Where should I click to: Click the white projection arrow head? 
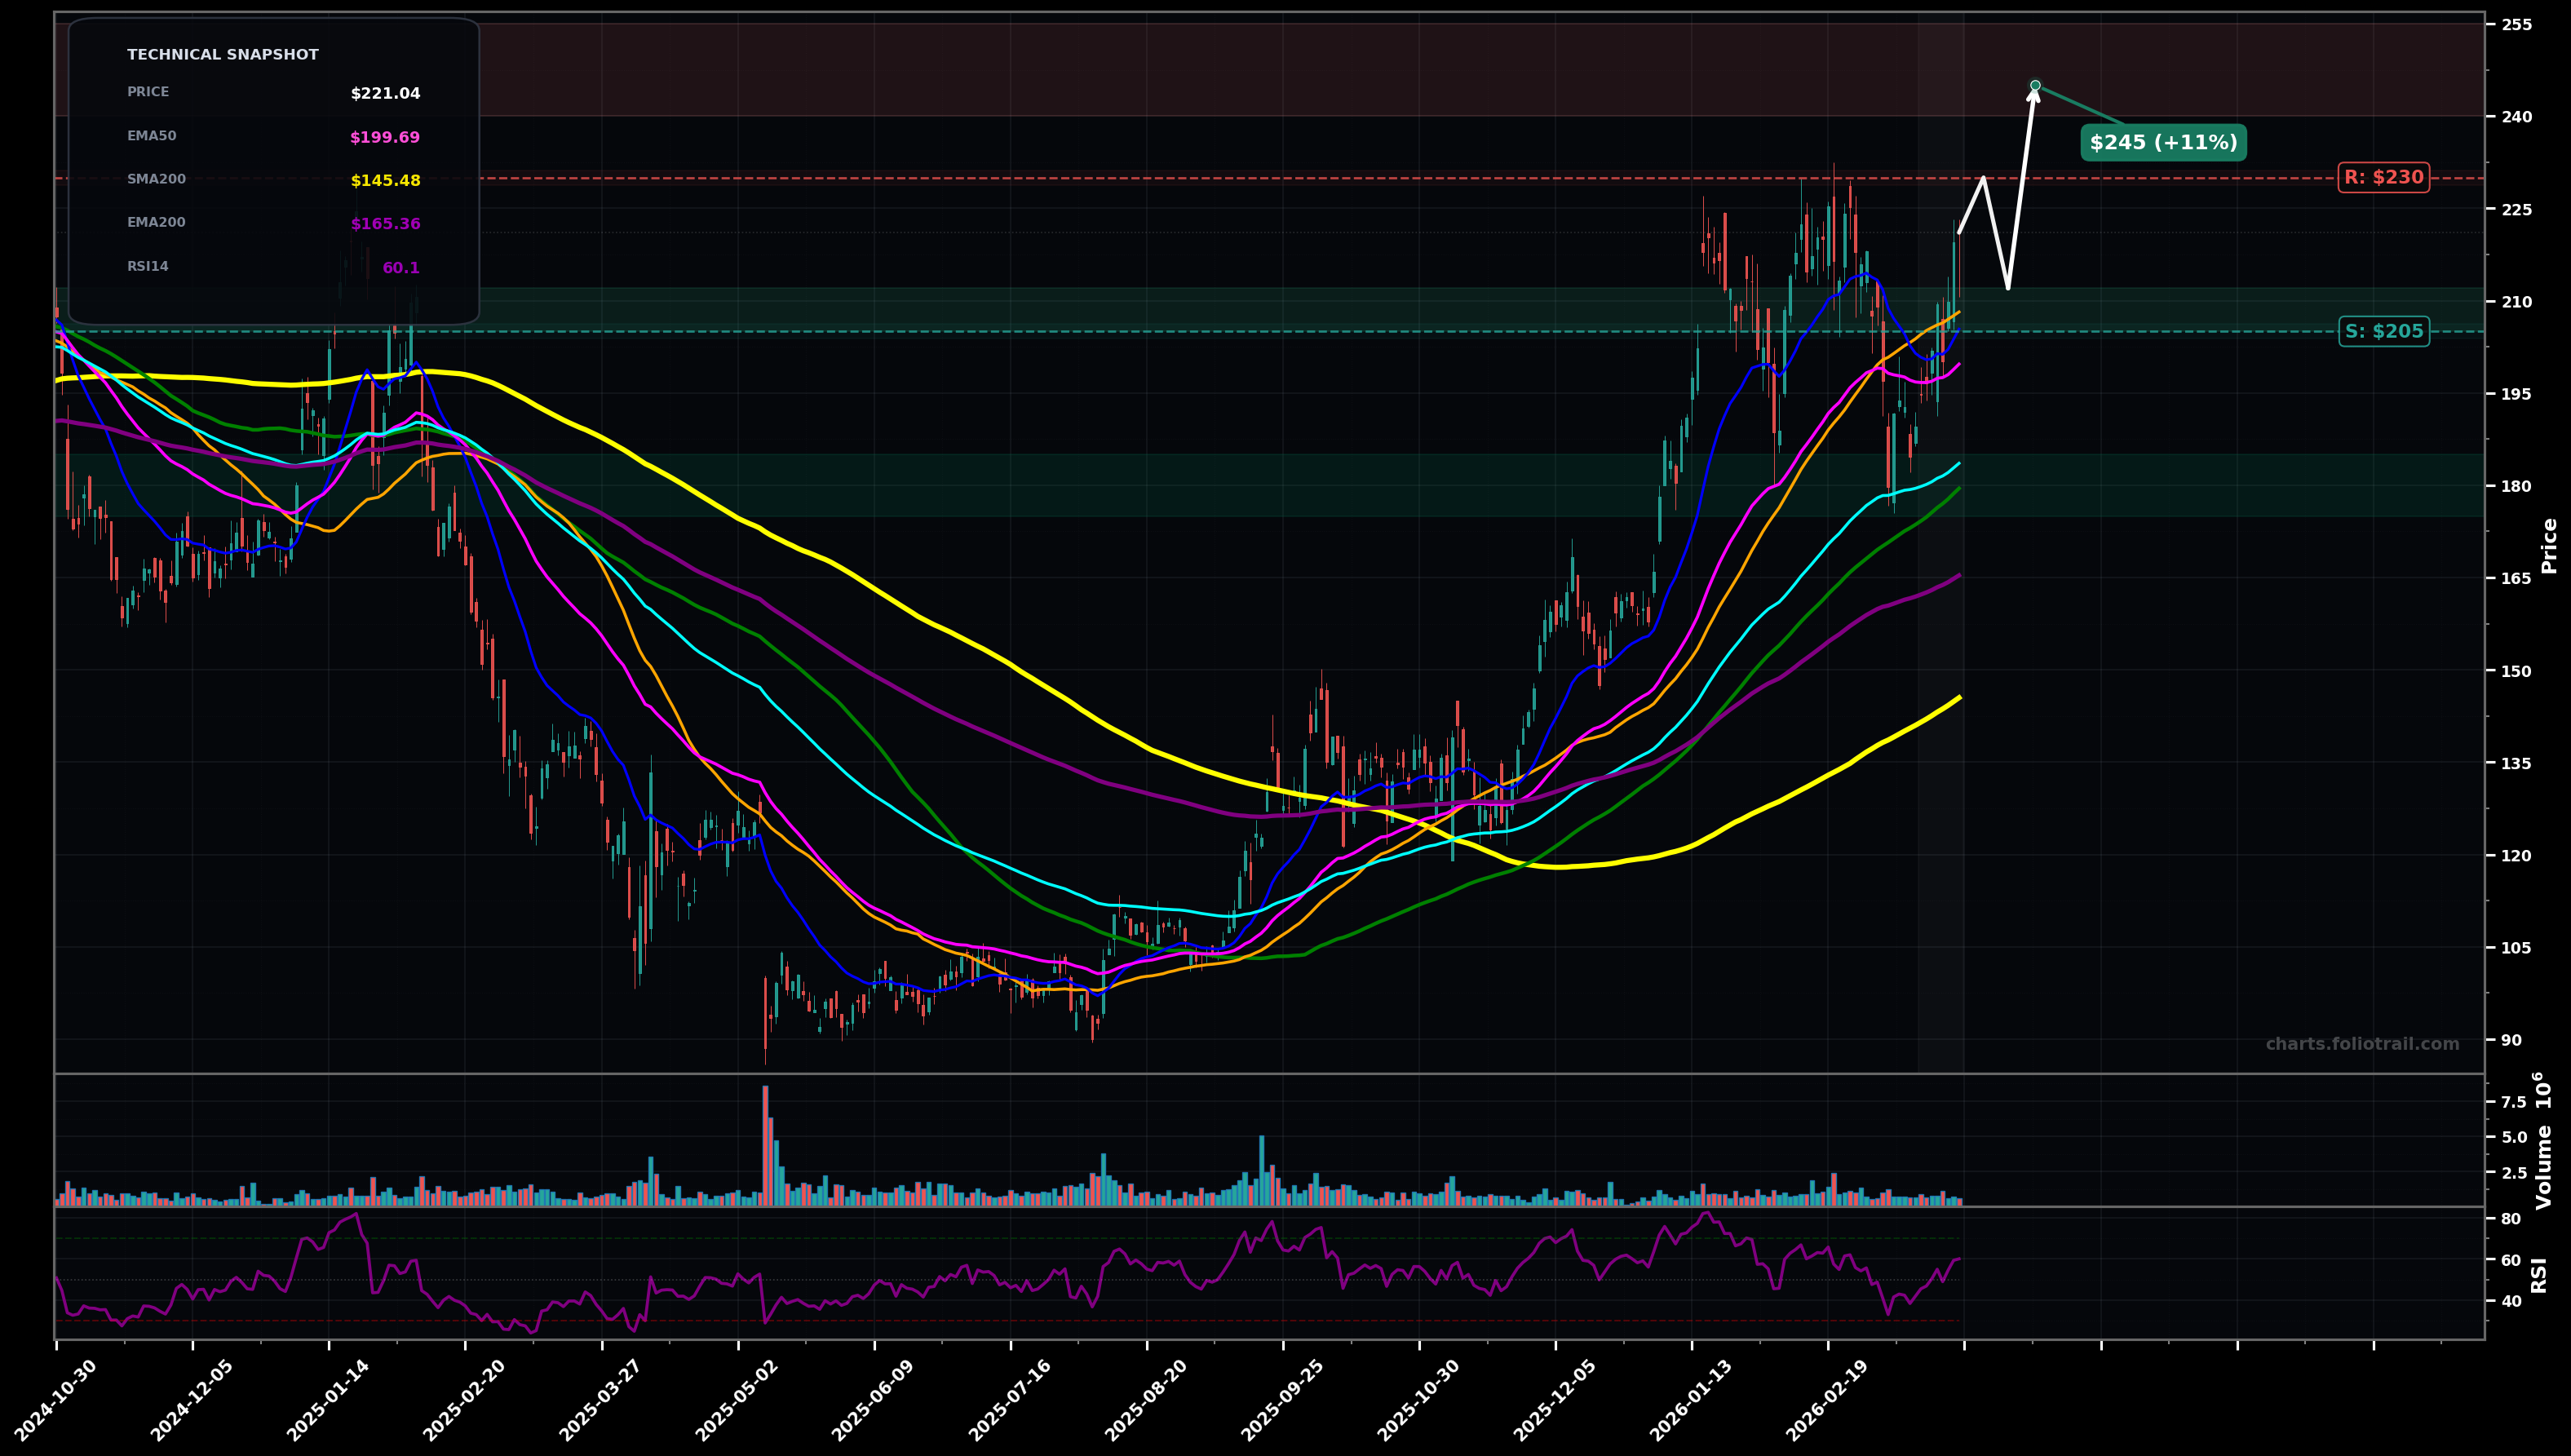coord(2033,97)
